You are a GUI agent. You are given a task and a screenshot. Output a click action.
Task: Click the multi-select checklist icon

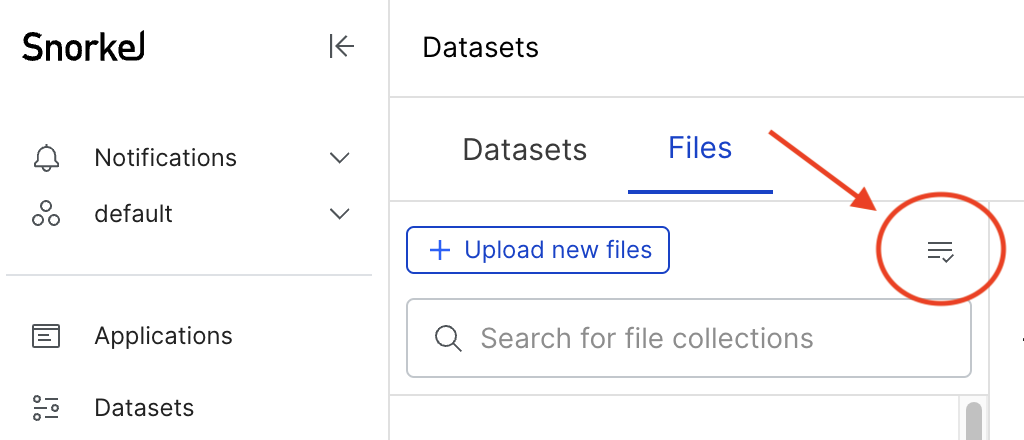tap(940, 251)
